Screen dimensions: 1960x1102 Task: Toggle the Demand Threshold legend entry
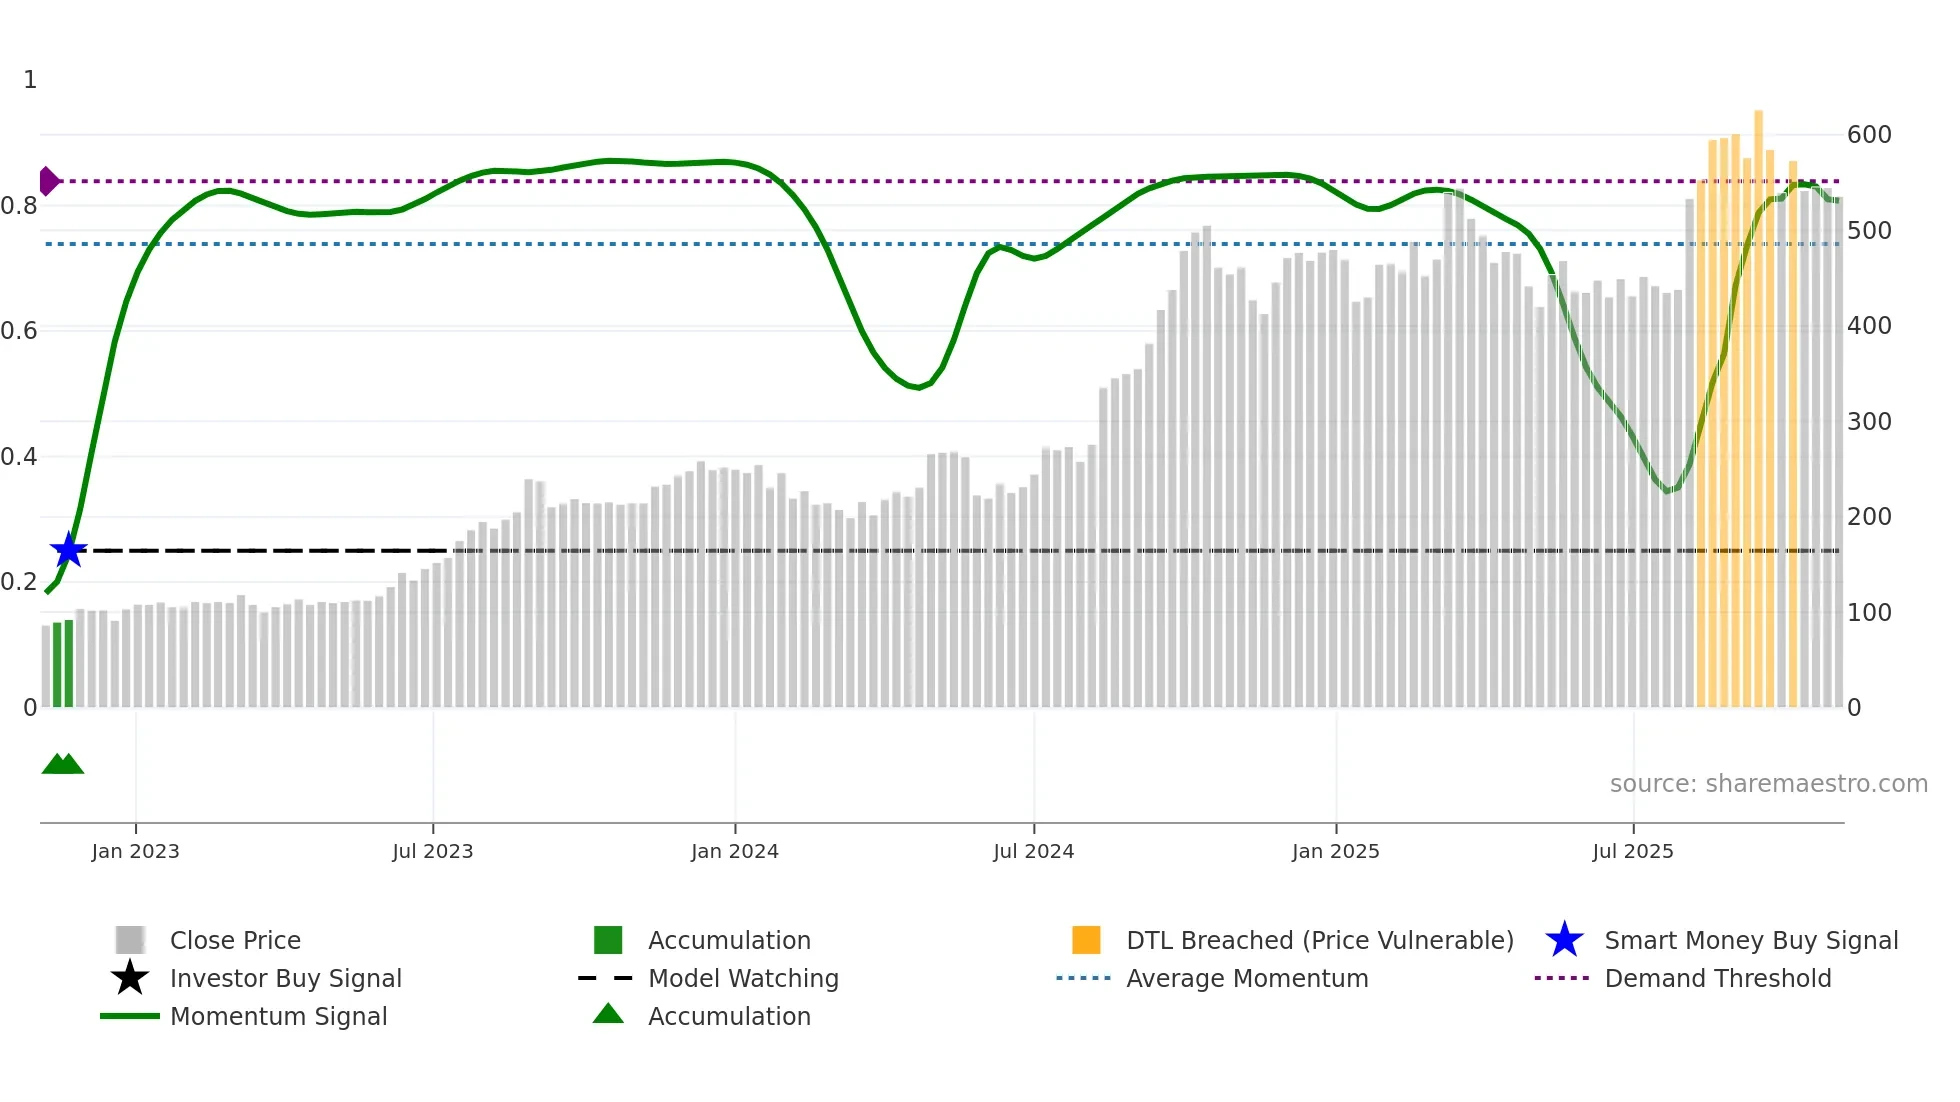coord(1717,978)
